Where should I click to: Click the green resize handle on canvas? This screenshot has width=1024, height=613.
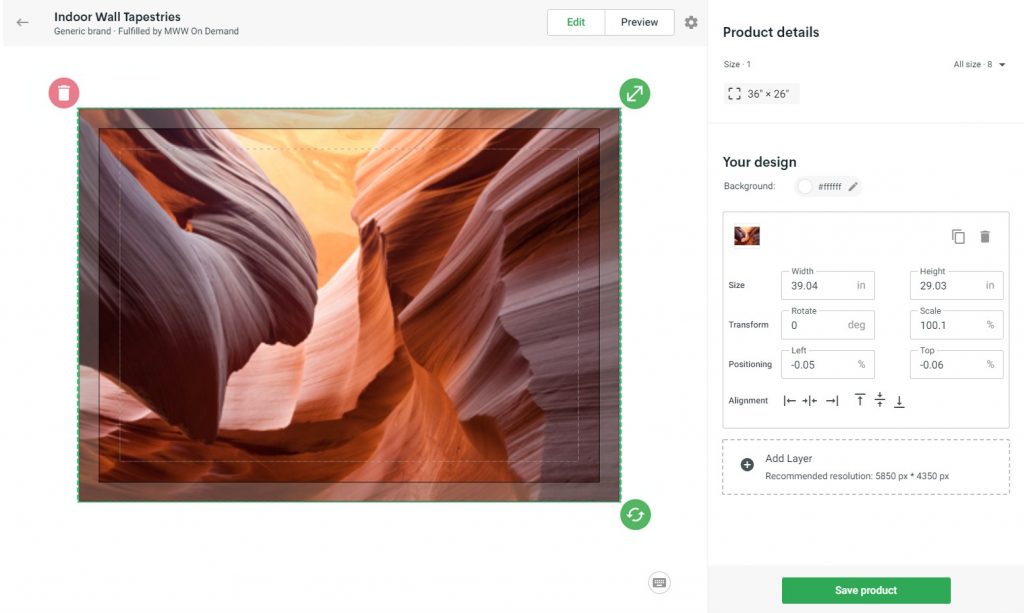(x=634, y=94)
